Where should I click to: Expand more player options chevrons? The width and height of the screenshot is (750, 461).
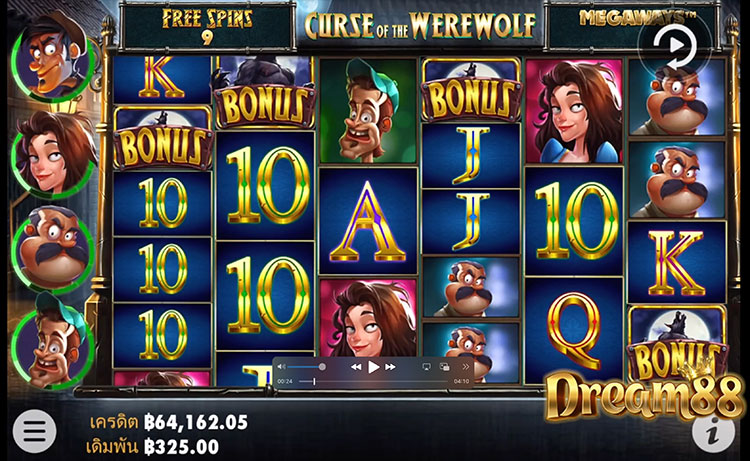pyautogui.click(x=465, y=367)
